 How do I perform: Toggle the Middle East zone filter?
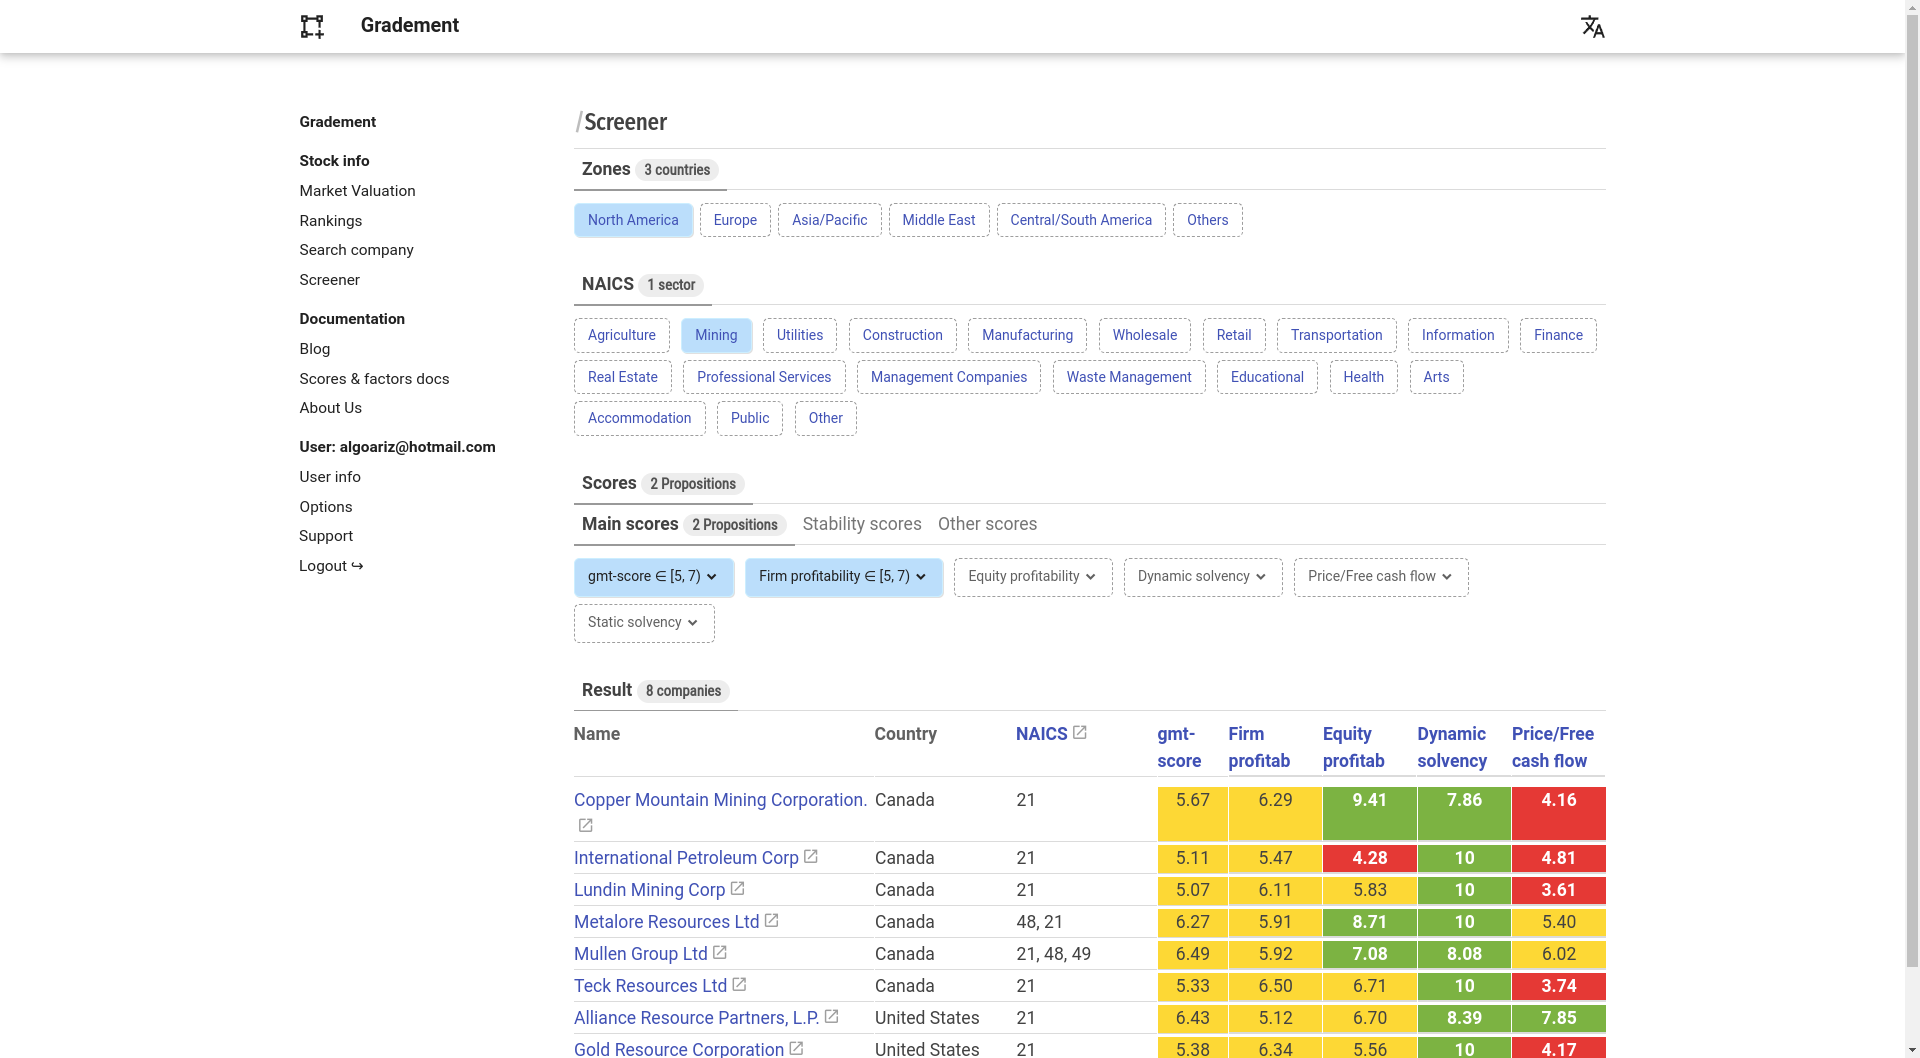[938, 220]
